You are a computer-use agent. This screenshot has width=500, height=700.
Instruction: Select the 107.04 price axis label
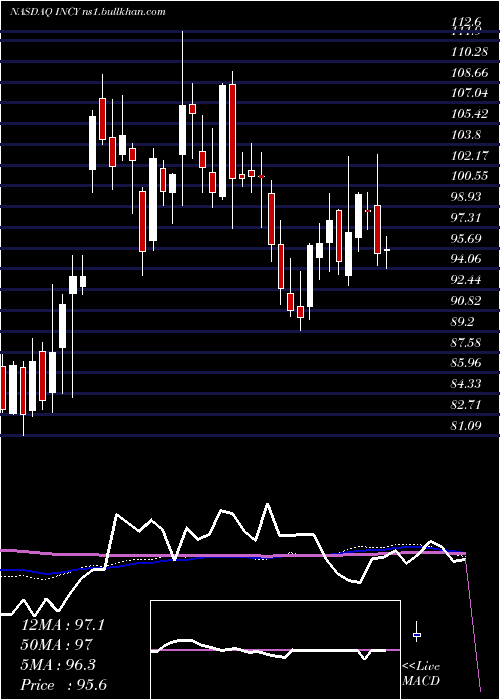tap(469, 93)
